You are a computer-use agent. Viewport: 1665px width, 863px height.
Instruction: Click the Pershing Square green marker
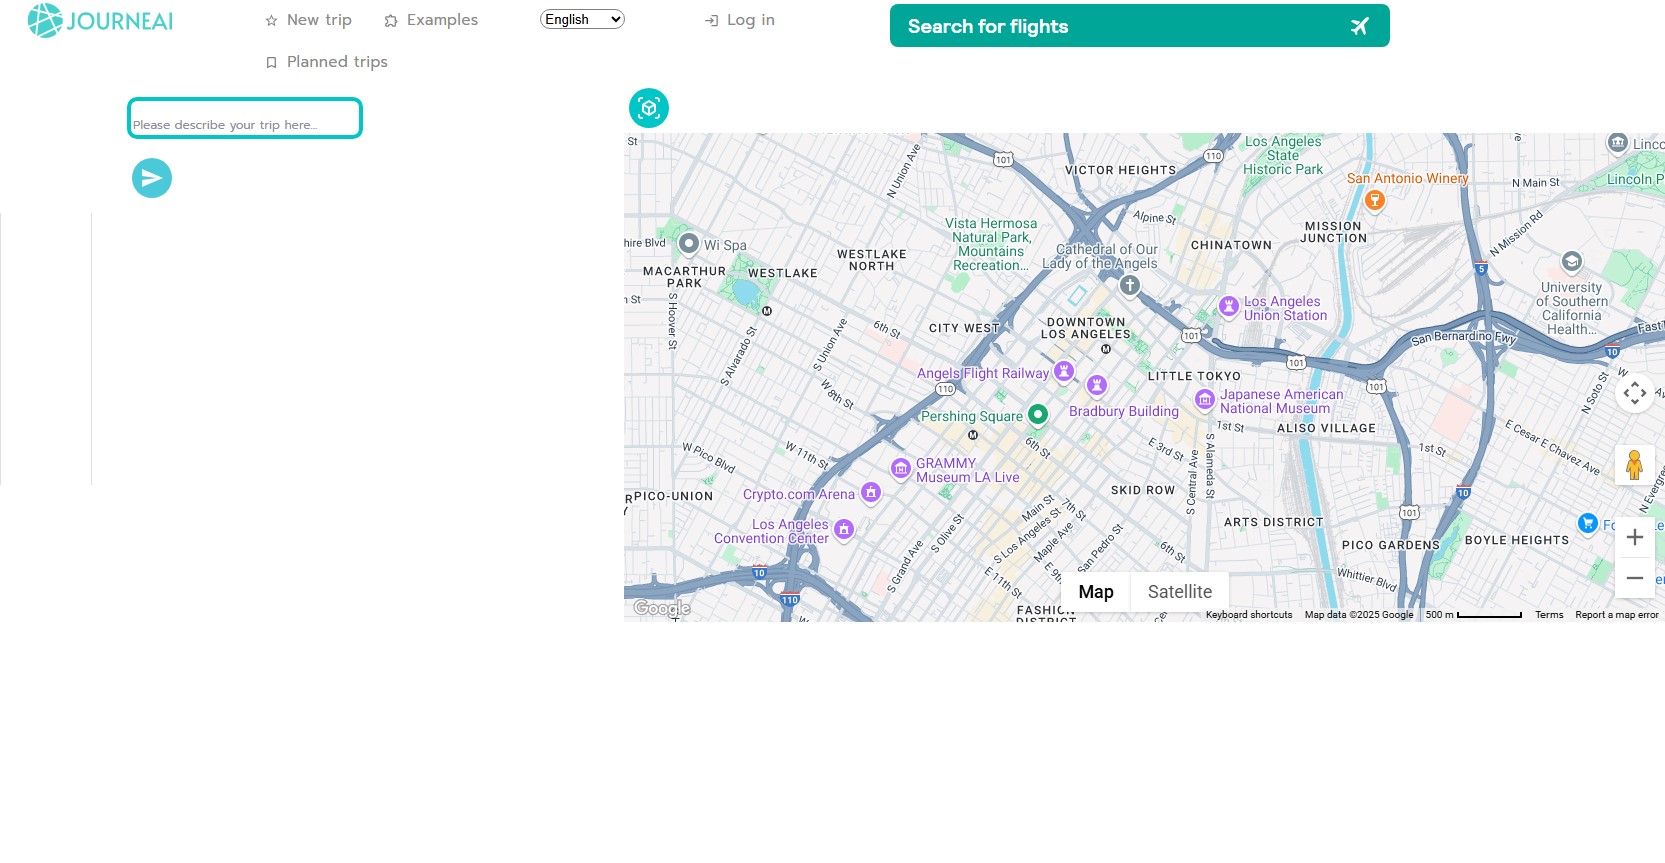coord(1038,414)
